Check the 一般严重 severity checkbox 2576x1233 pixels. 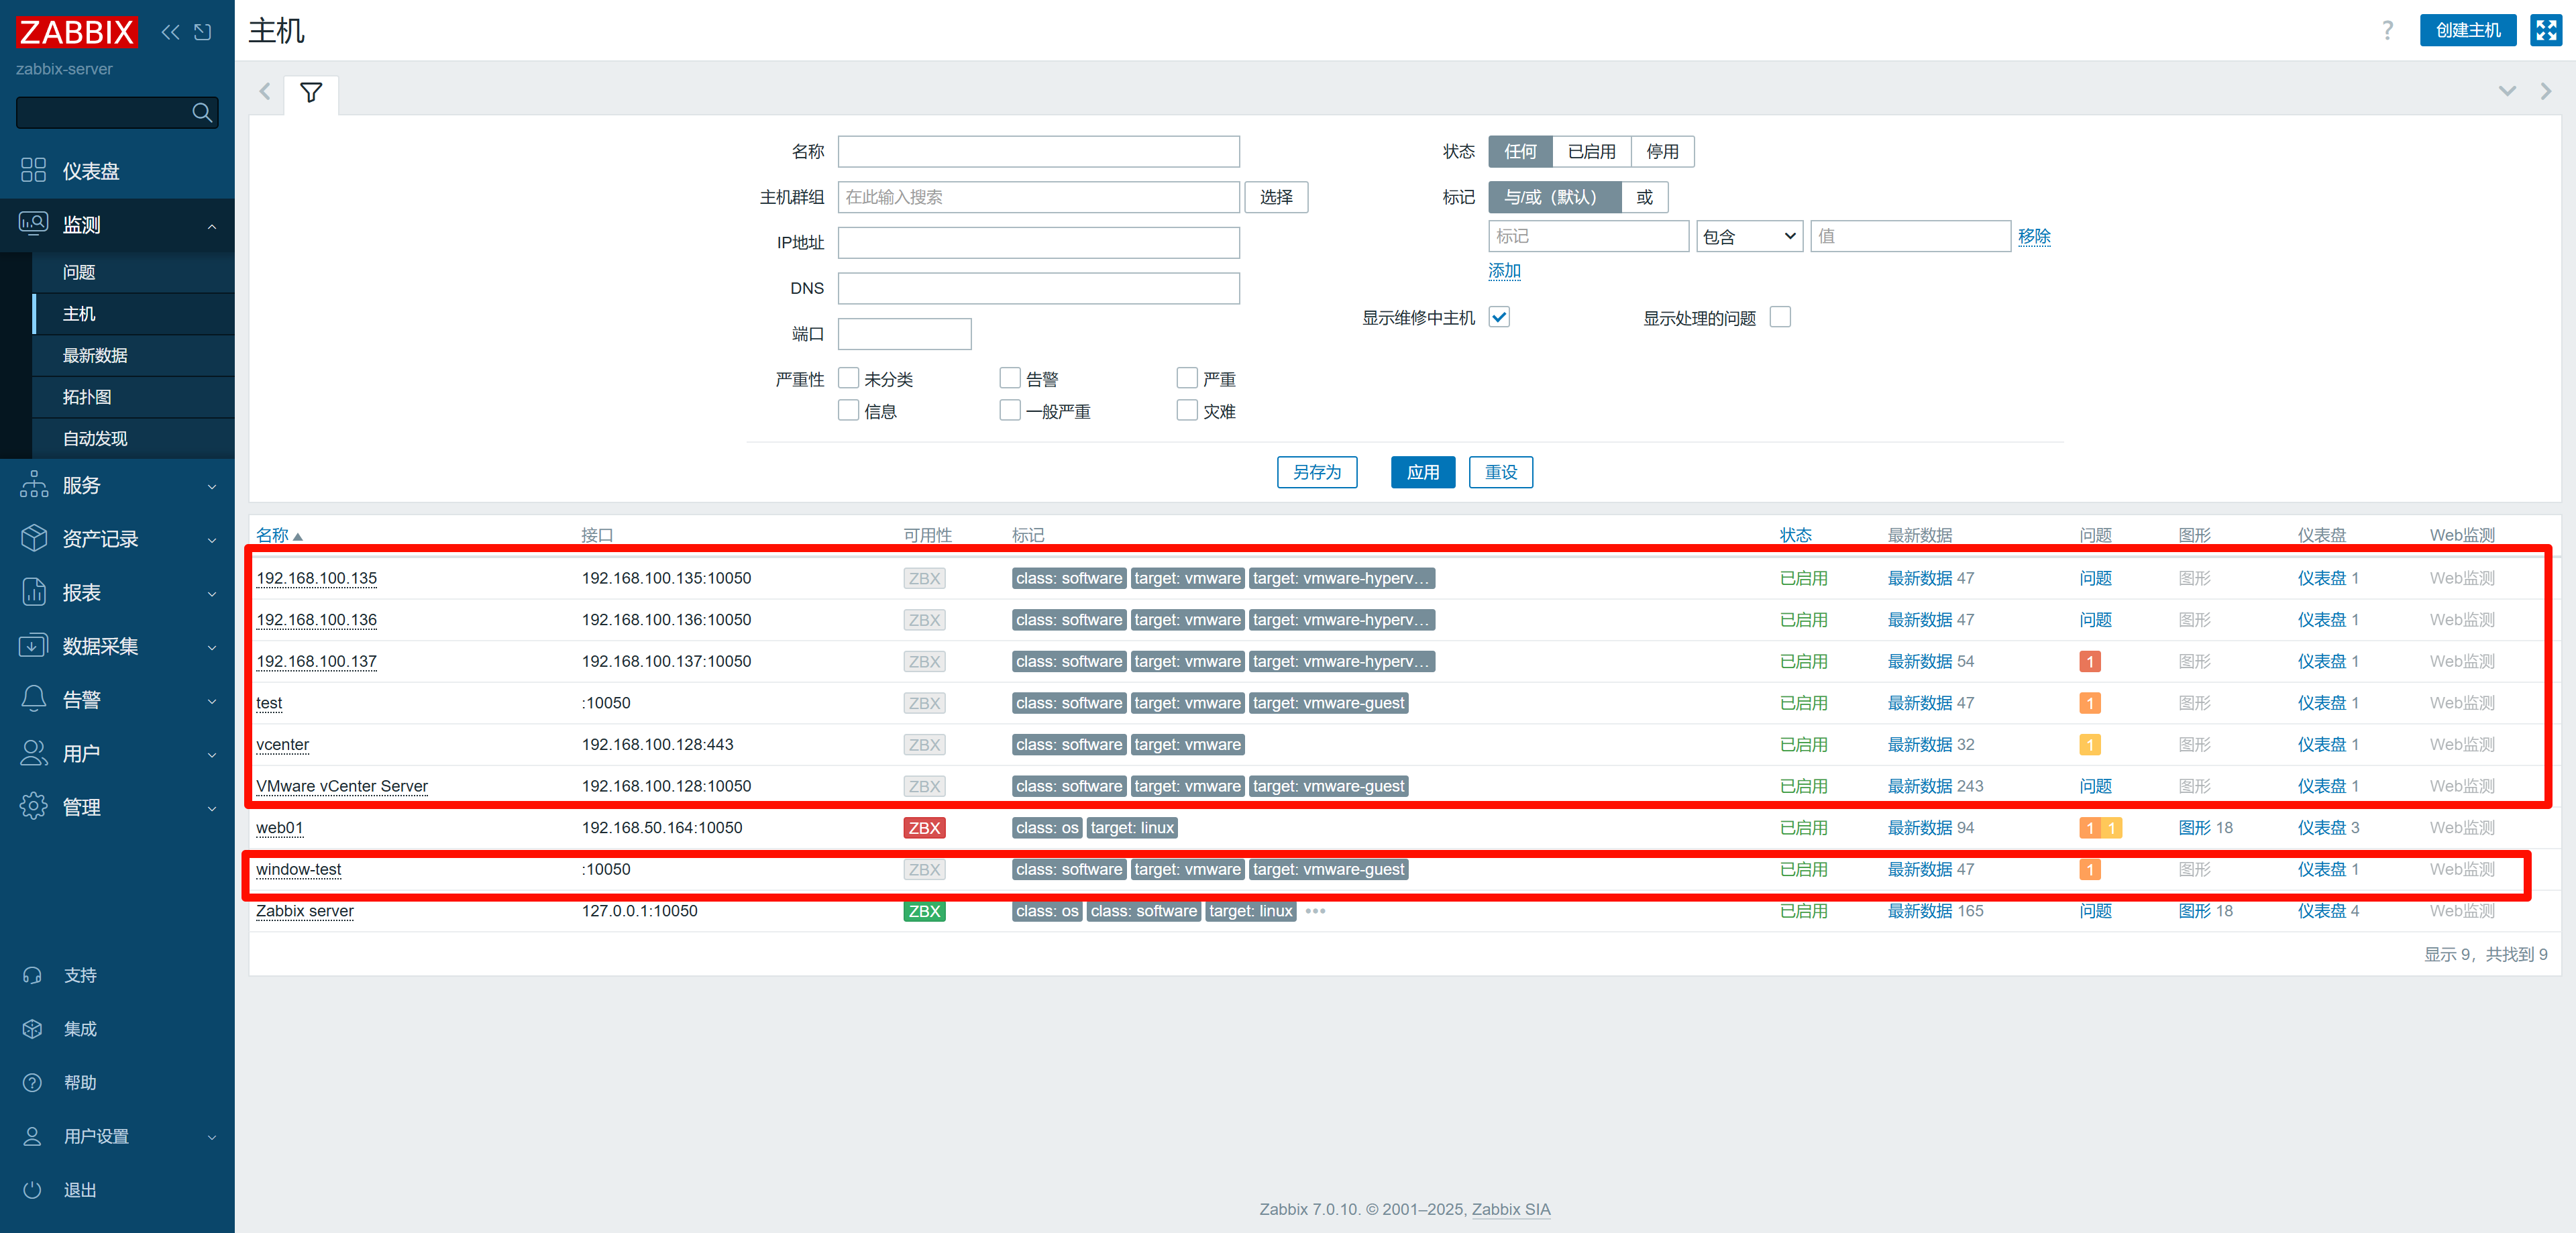1010,410
